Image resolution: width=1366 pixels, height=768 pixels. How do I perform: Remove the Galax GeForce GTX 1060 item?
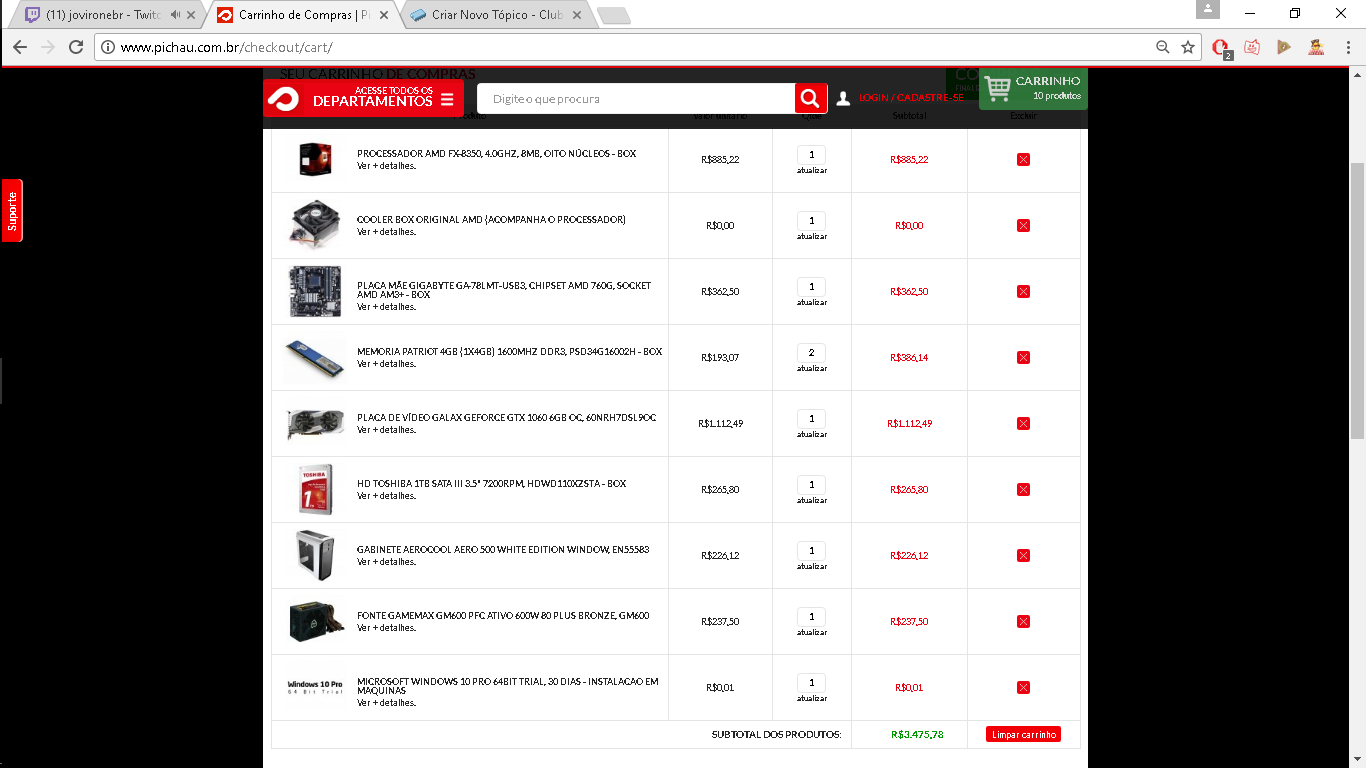(x=1023, y=424)
